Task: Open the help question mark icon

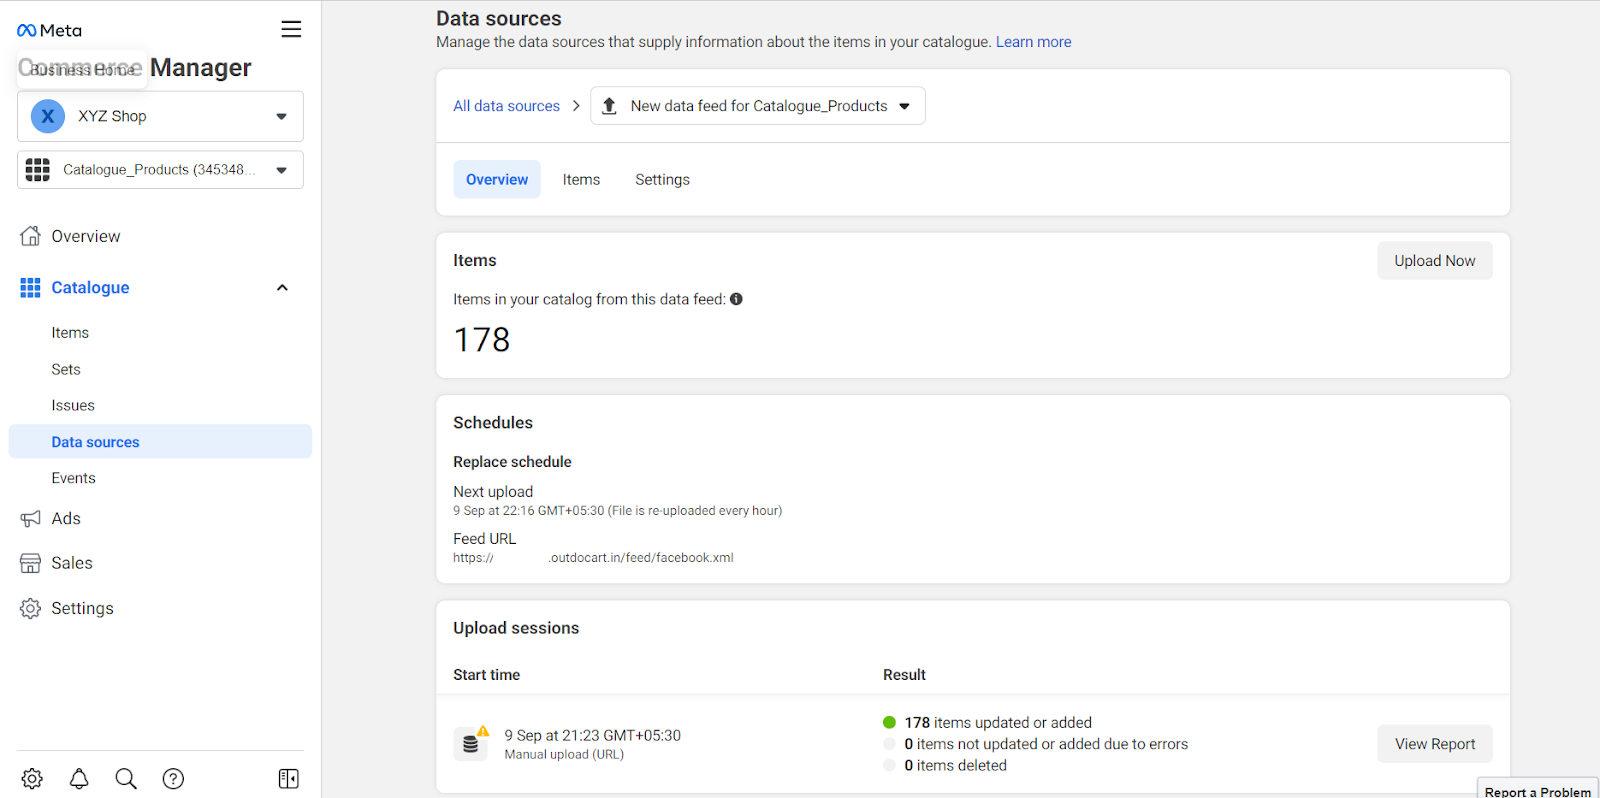Action: [173, 778]
